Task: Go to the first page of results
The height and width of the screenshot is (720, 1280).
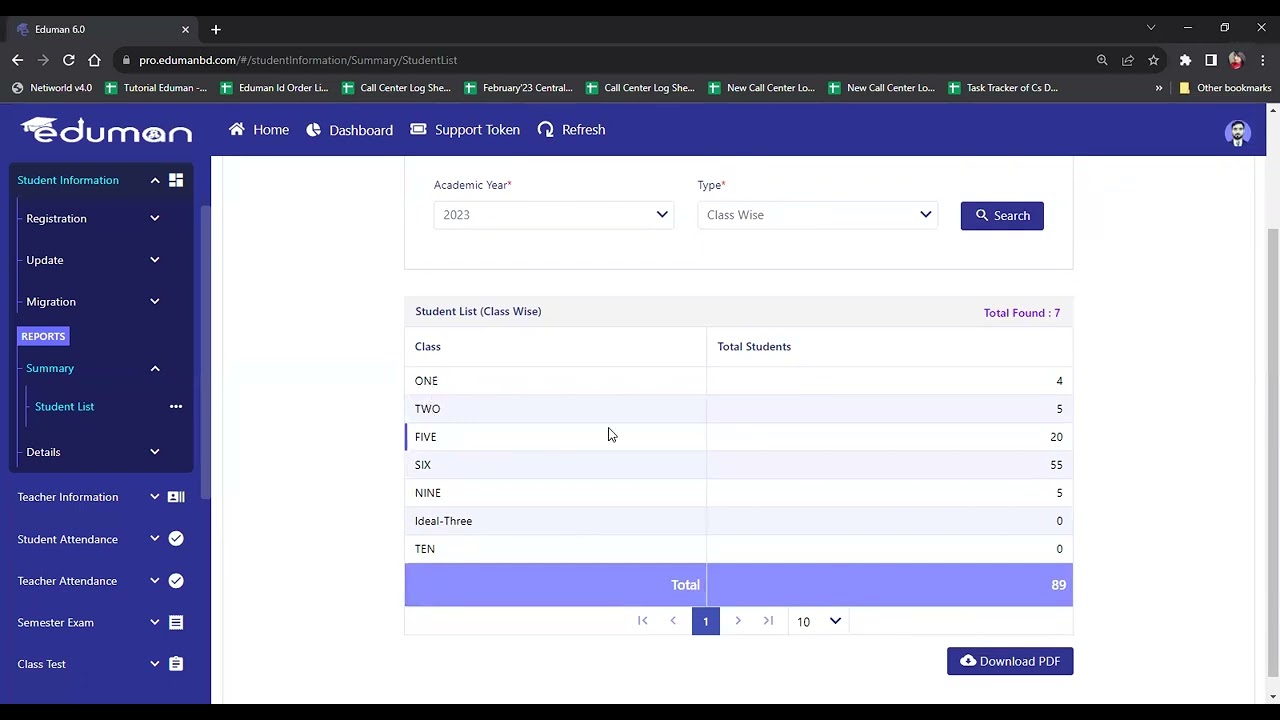Action: pyautogui.click(x=643, y=621)
